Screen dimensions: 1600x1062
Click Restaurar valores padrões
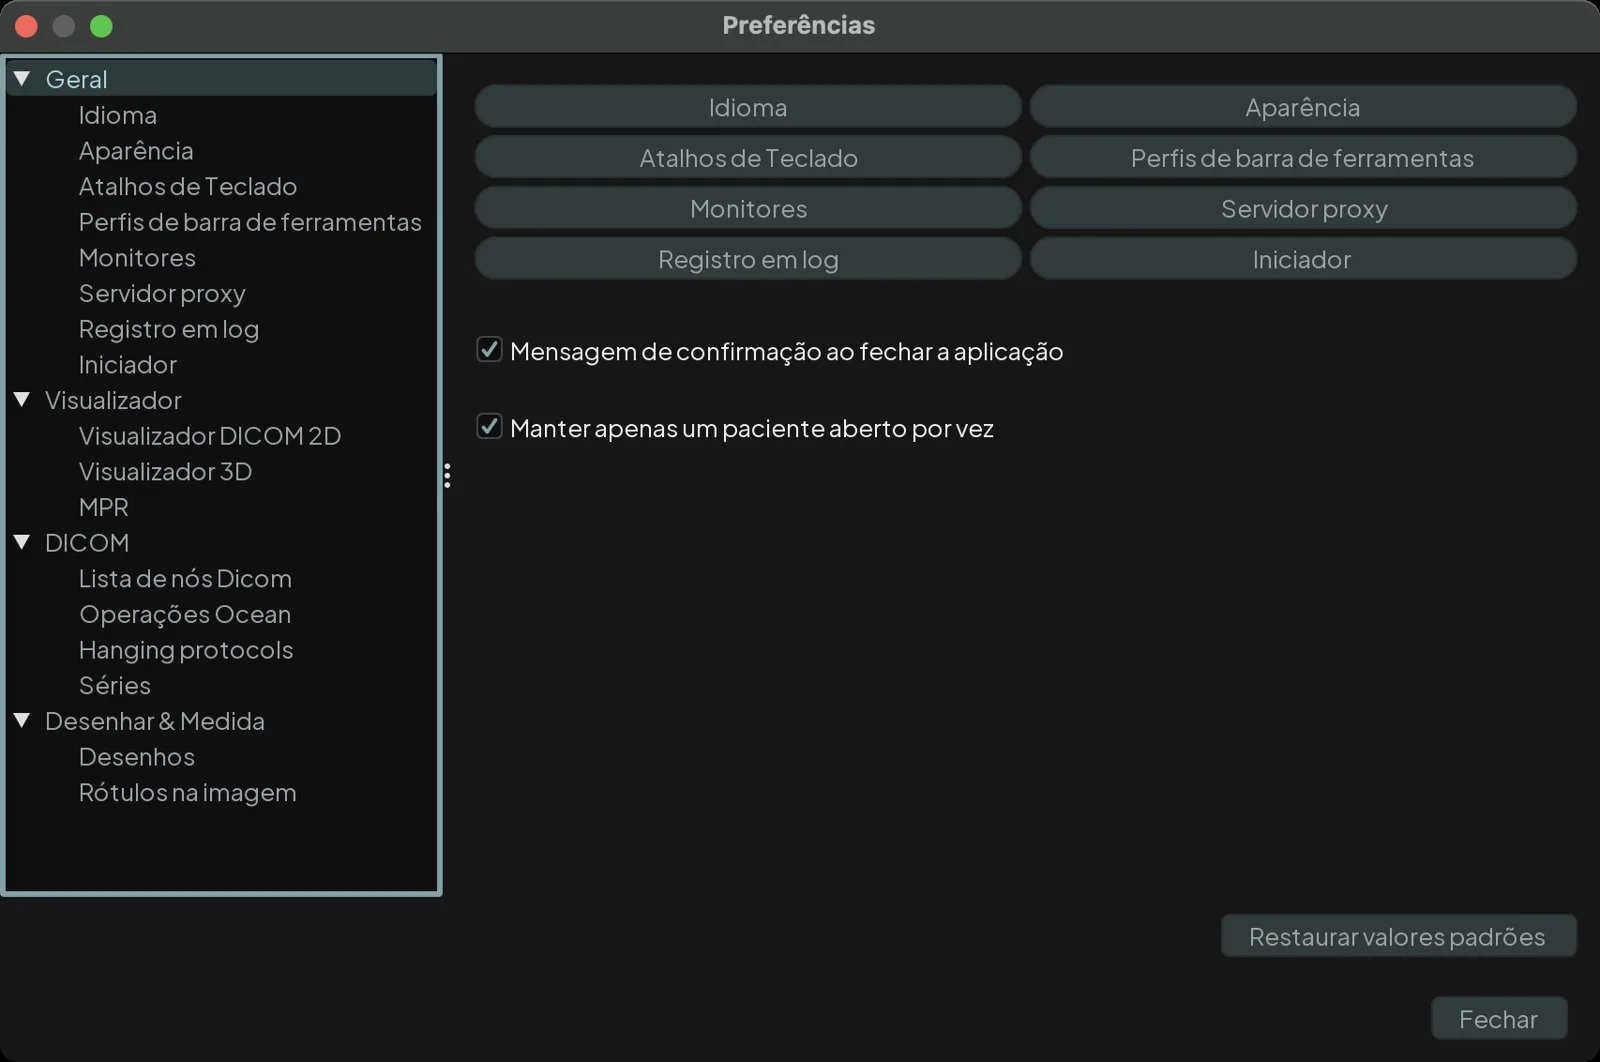click(1398, 936)
